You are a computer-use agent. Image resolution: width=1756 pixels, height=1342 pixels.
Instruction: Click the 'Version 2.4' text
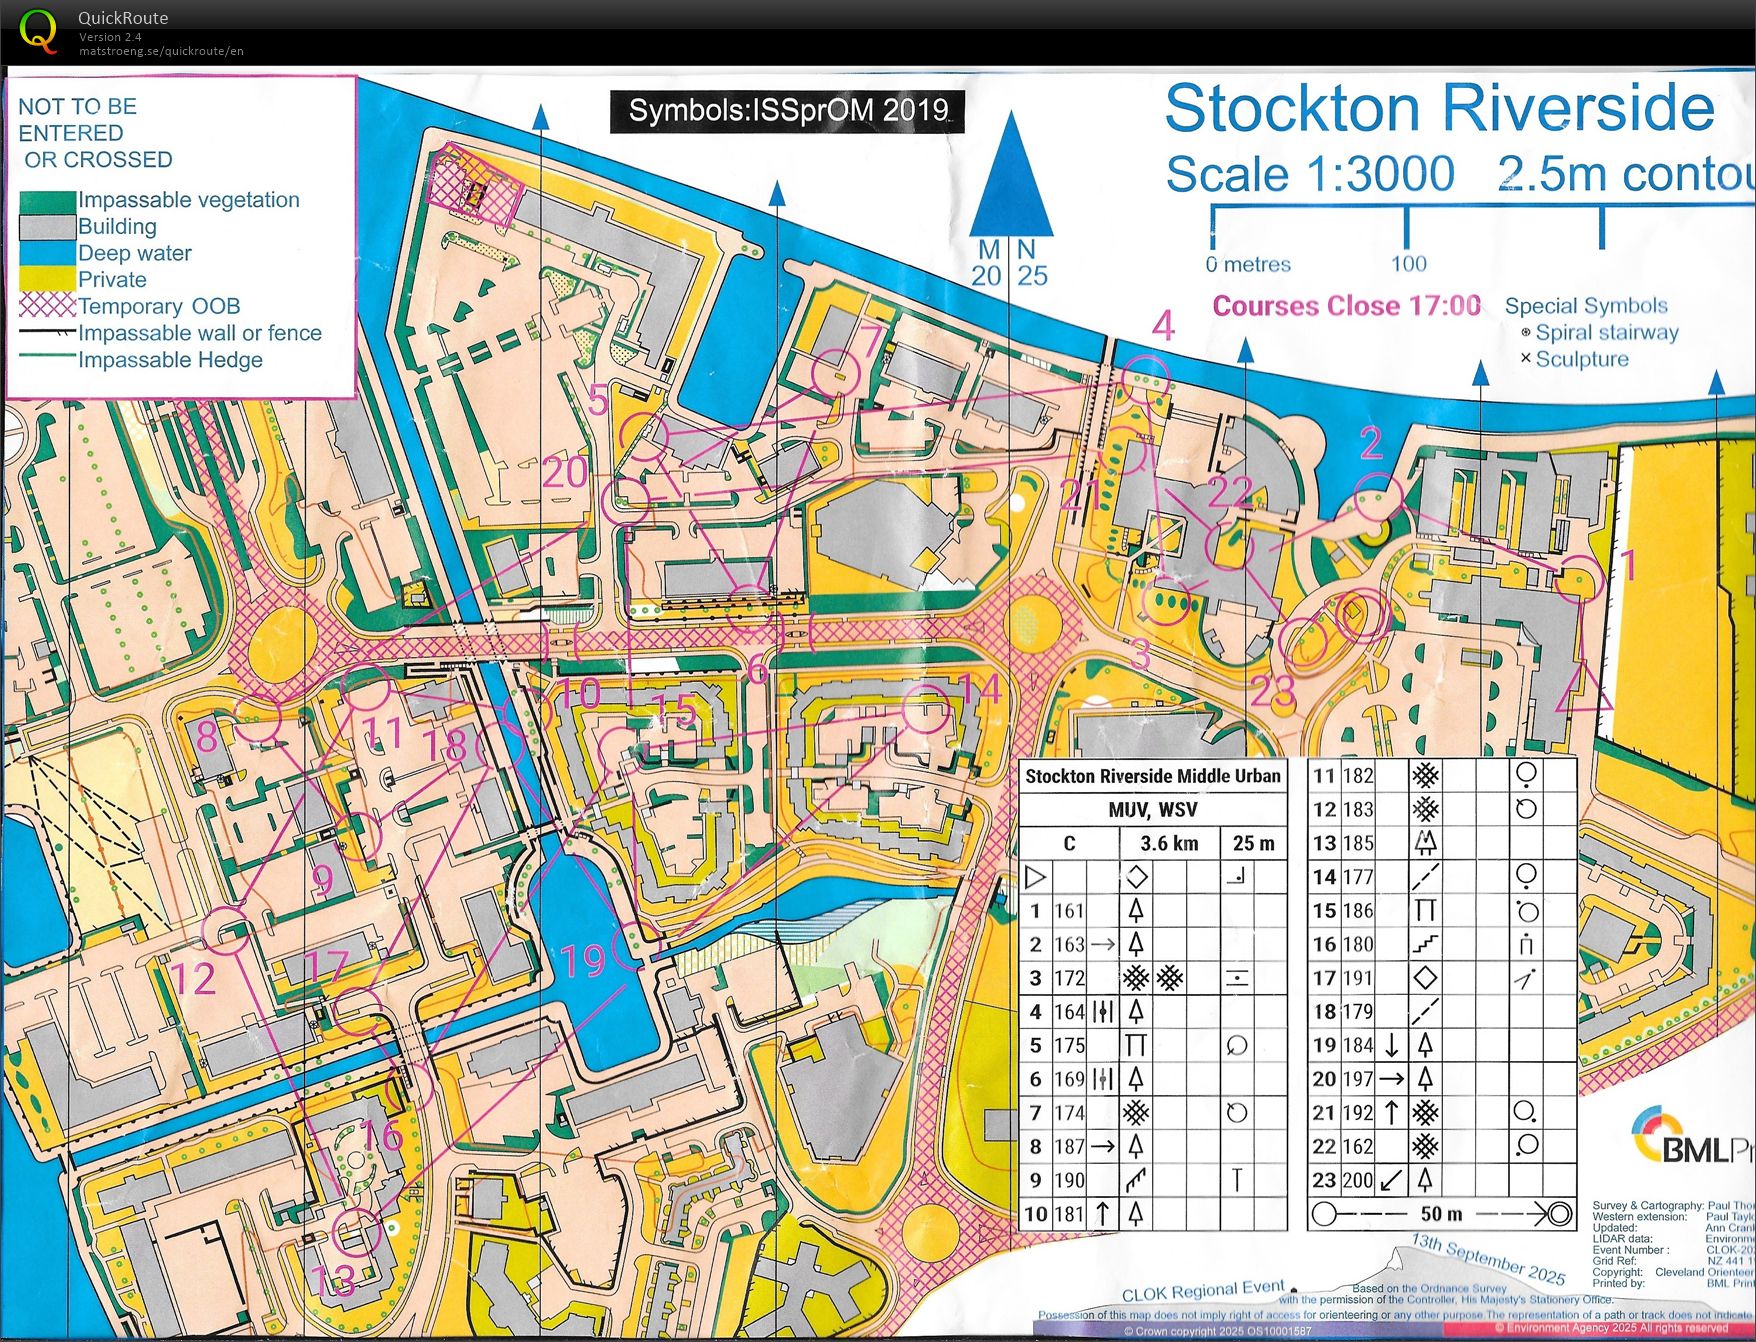click(x=110, y=37)
